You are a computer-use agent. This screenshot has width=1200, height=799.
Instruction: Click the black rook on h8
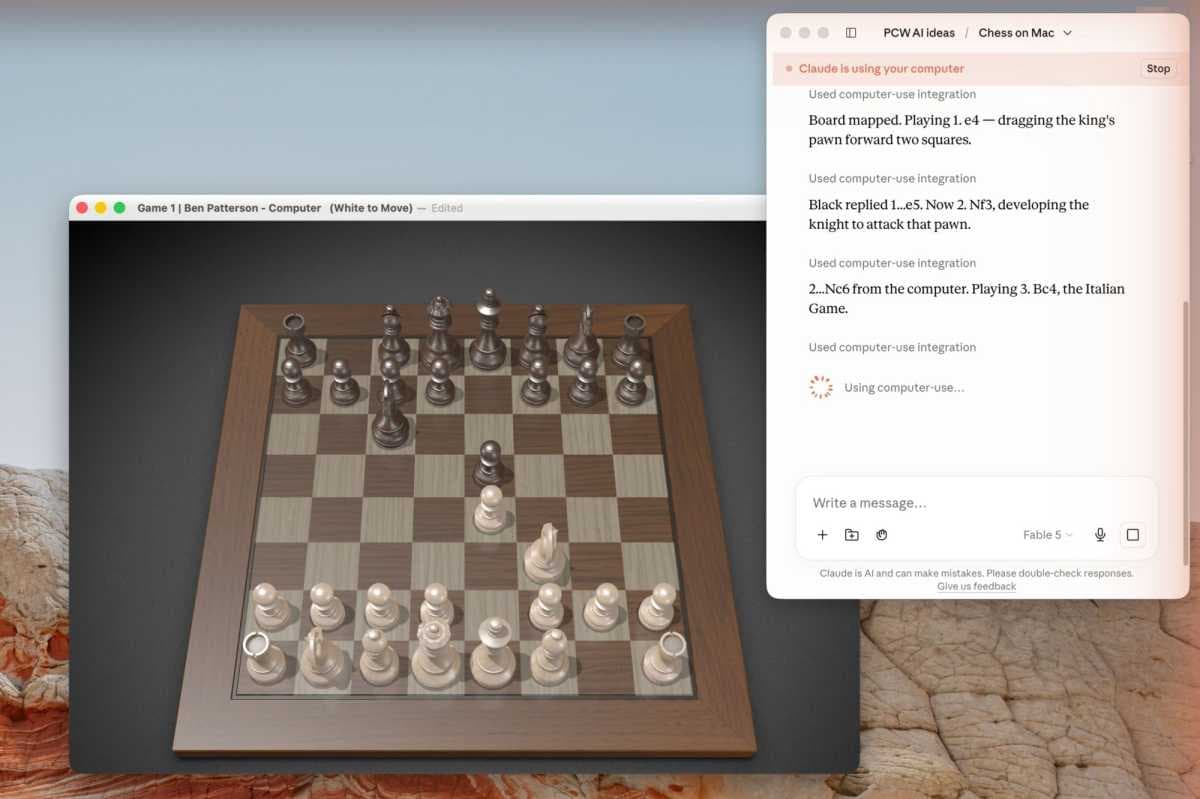click(631, 340)
